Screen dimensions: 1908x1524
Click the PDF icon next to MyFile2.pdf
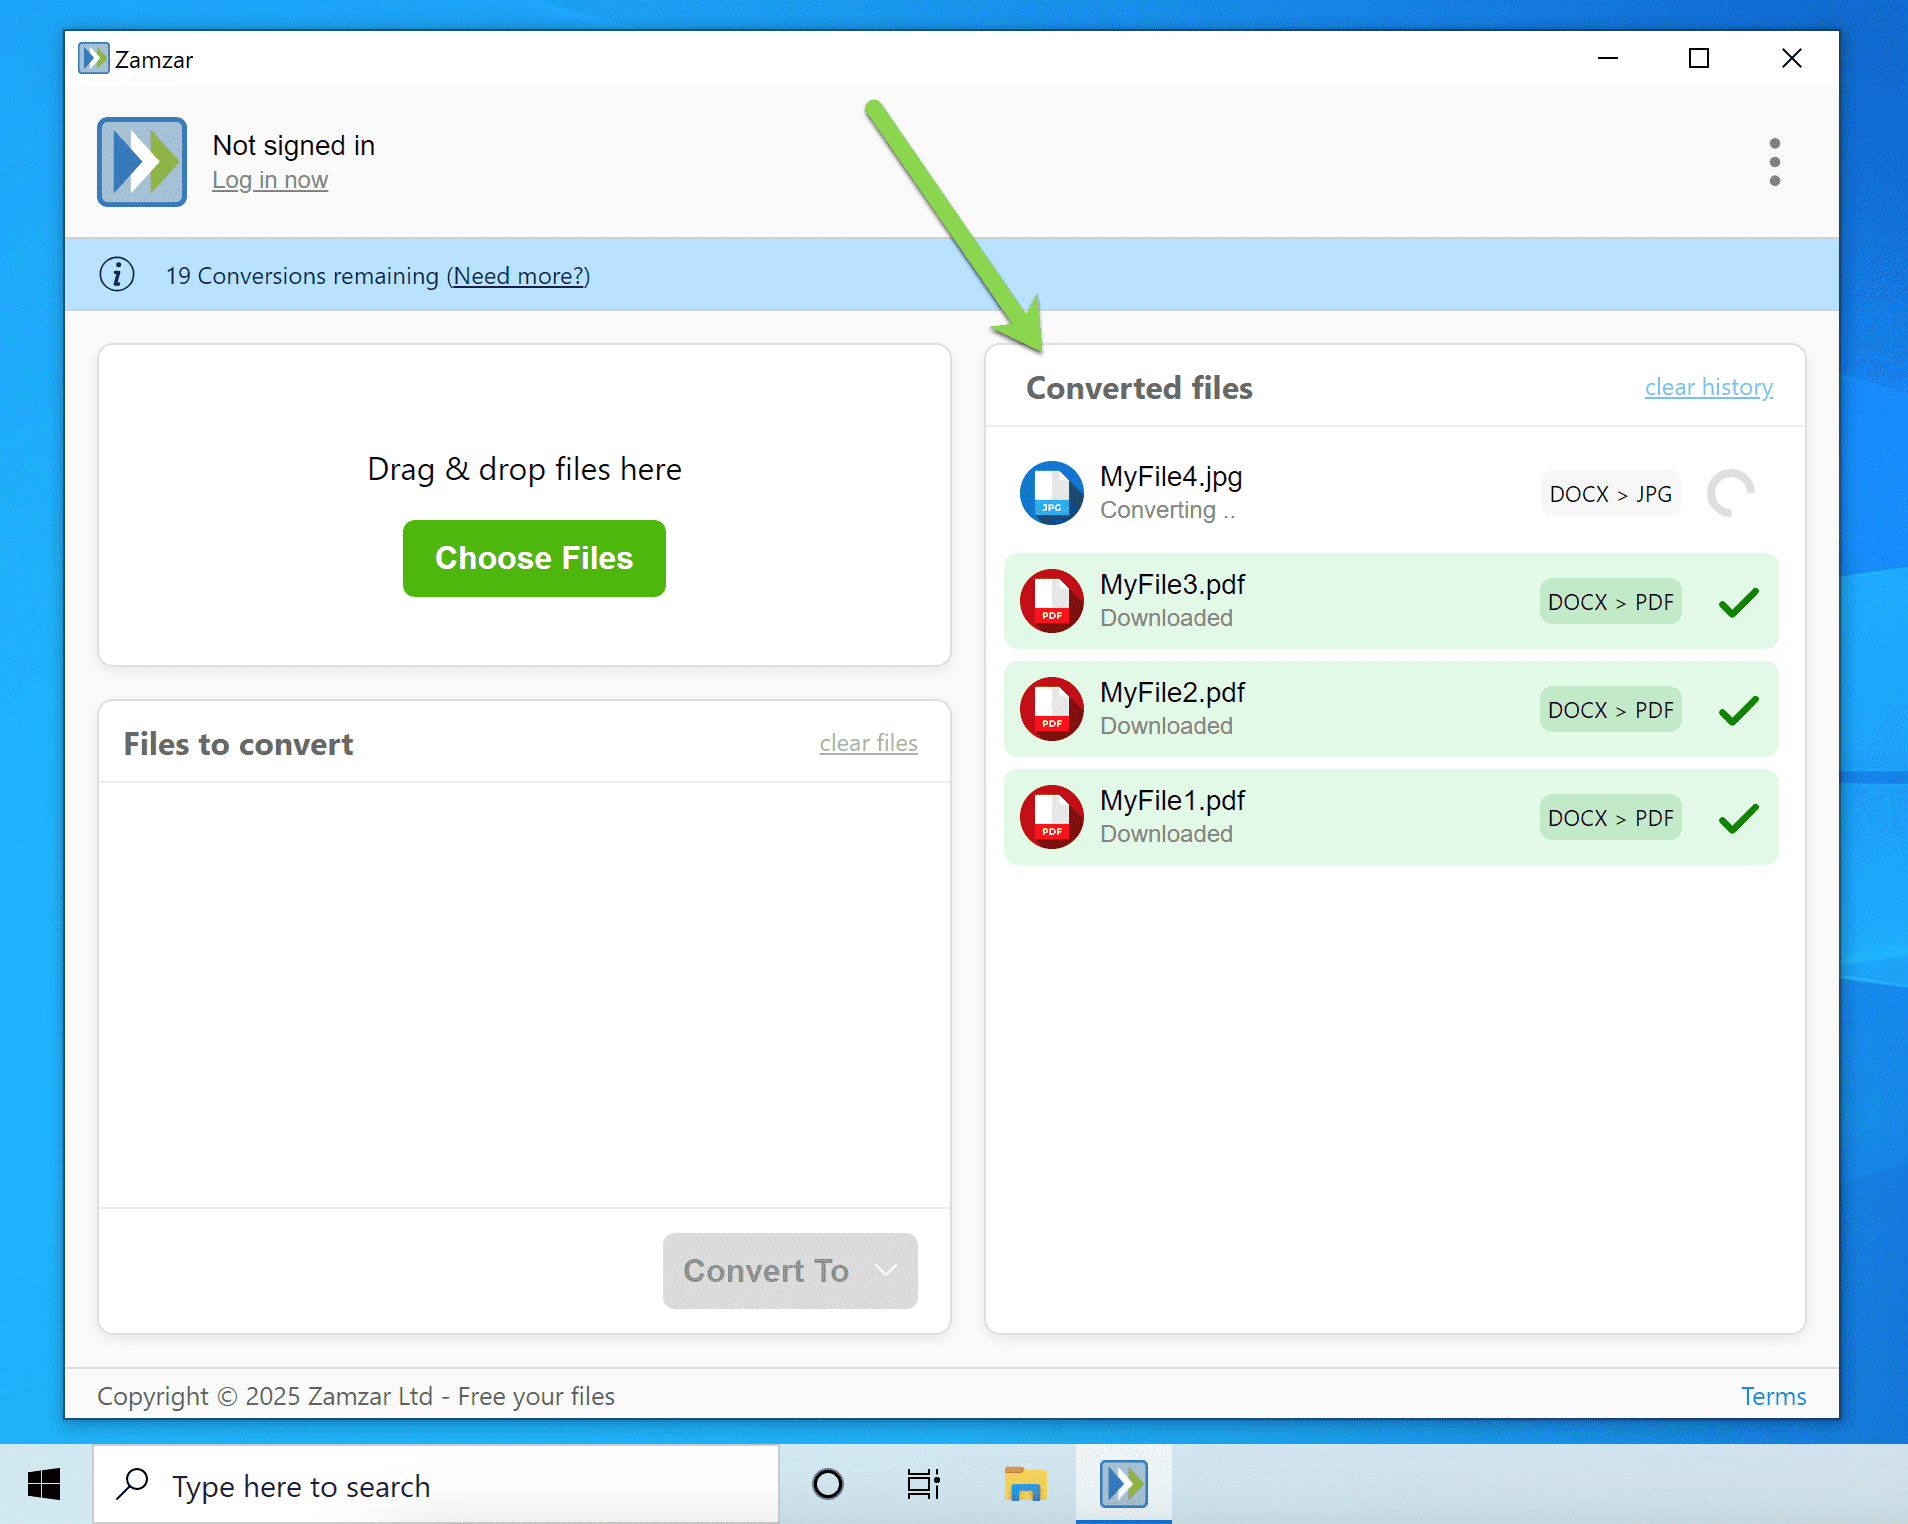(1051, 709)
